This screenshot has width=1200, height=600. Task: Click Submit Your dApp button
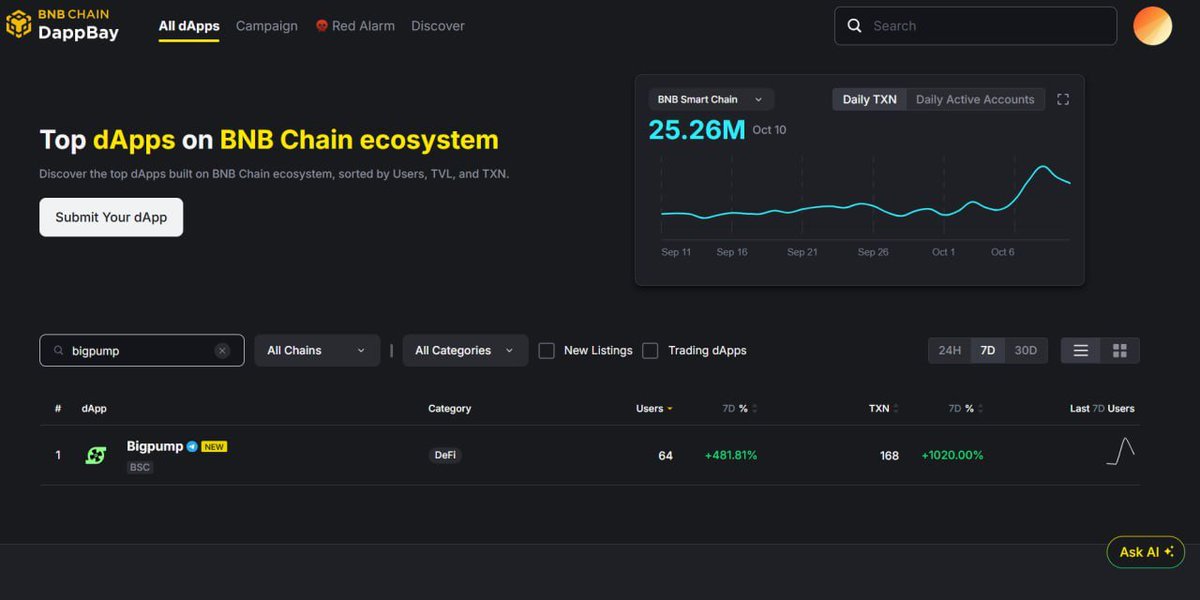(x=111, y=217)
